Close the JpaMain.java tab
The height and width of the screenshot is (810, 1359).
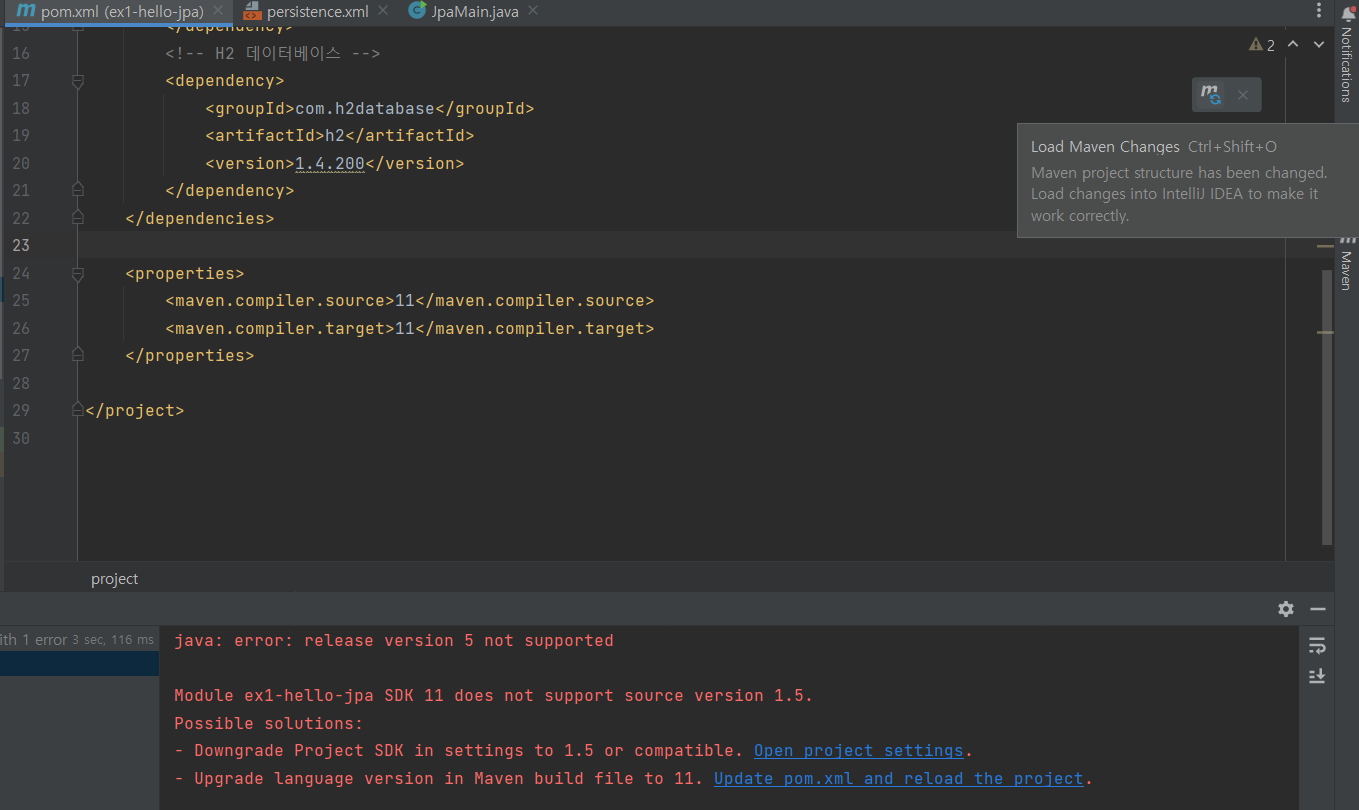click(532, 12)
